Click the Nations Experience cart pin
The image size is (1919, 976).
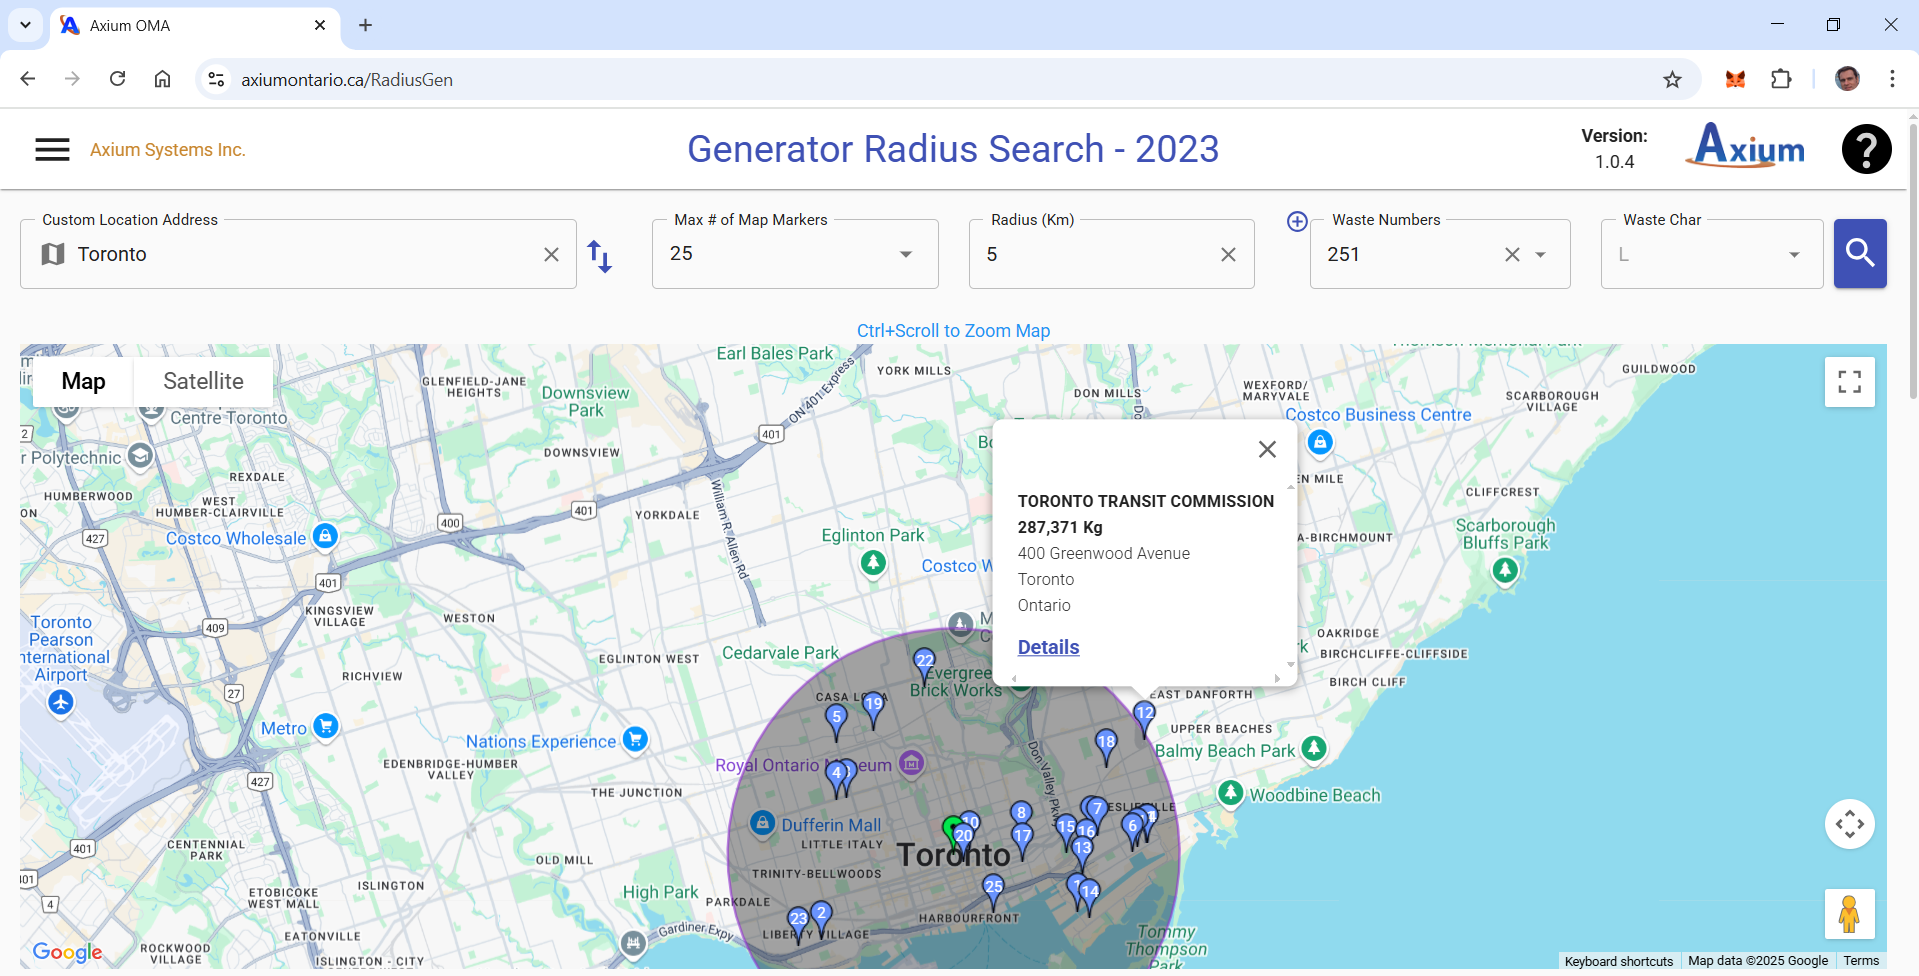point(635,739)
